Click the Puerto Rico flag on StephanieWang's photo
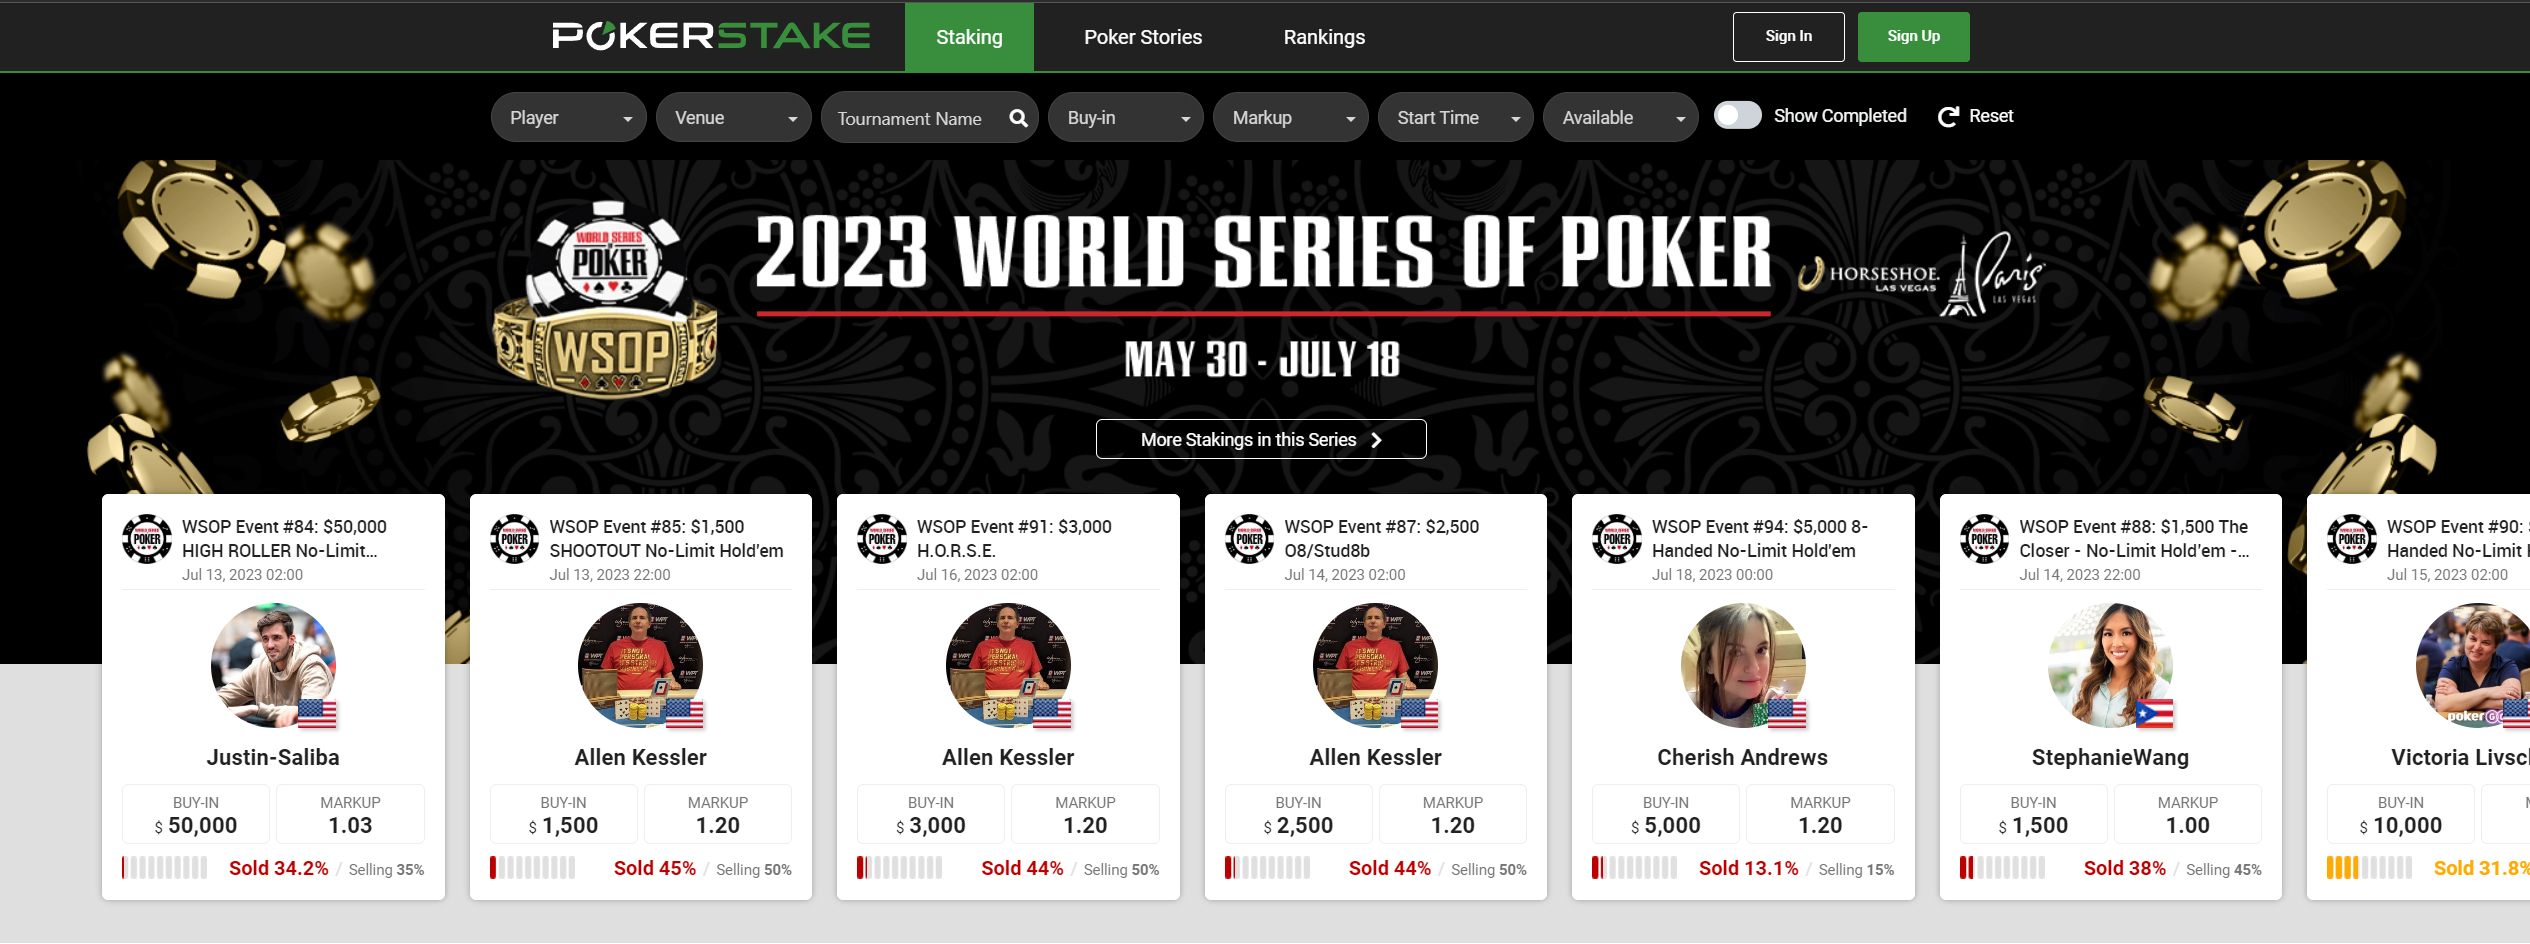2530x944 pixels. [x=2154, y=714]
